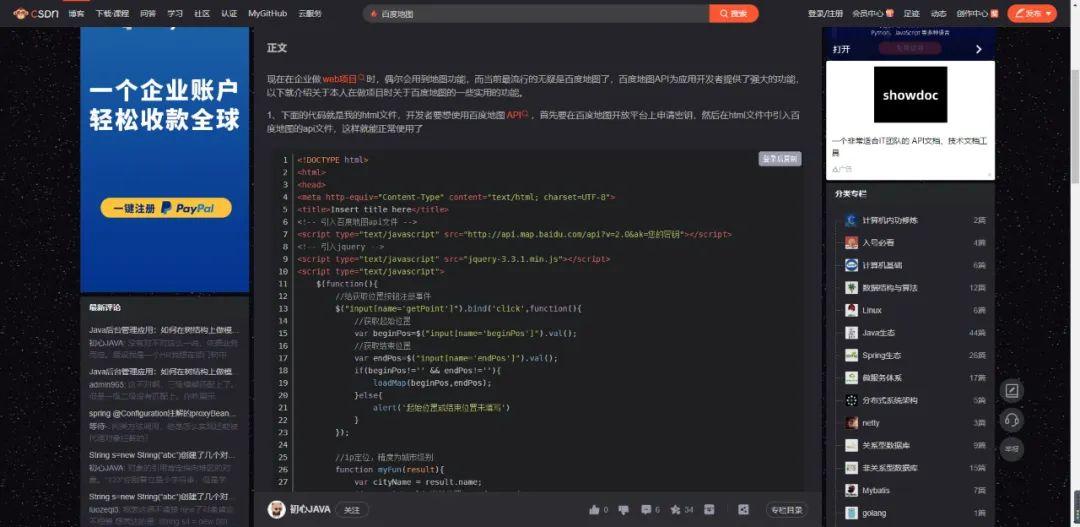Open the 微服务体系 column icon

[x=851, y=378]
